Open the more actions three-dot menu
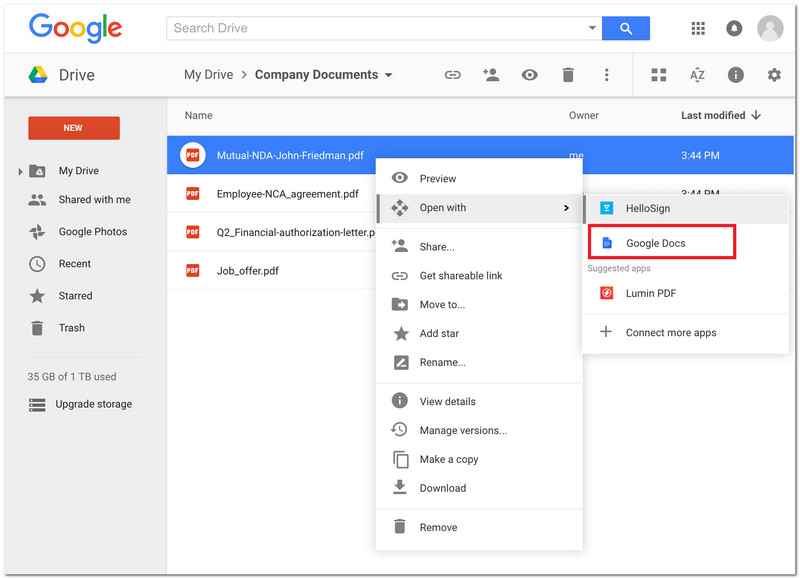This screenshot has height=579, width=800. click(x=606, y=75)
